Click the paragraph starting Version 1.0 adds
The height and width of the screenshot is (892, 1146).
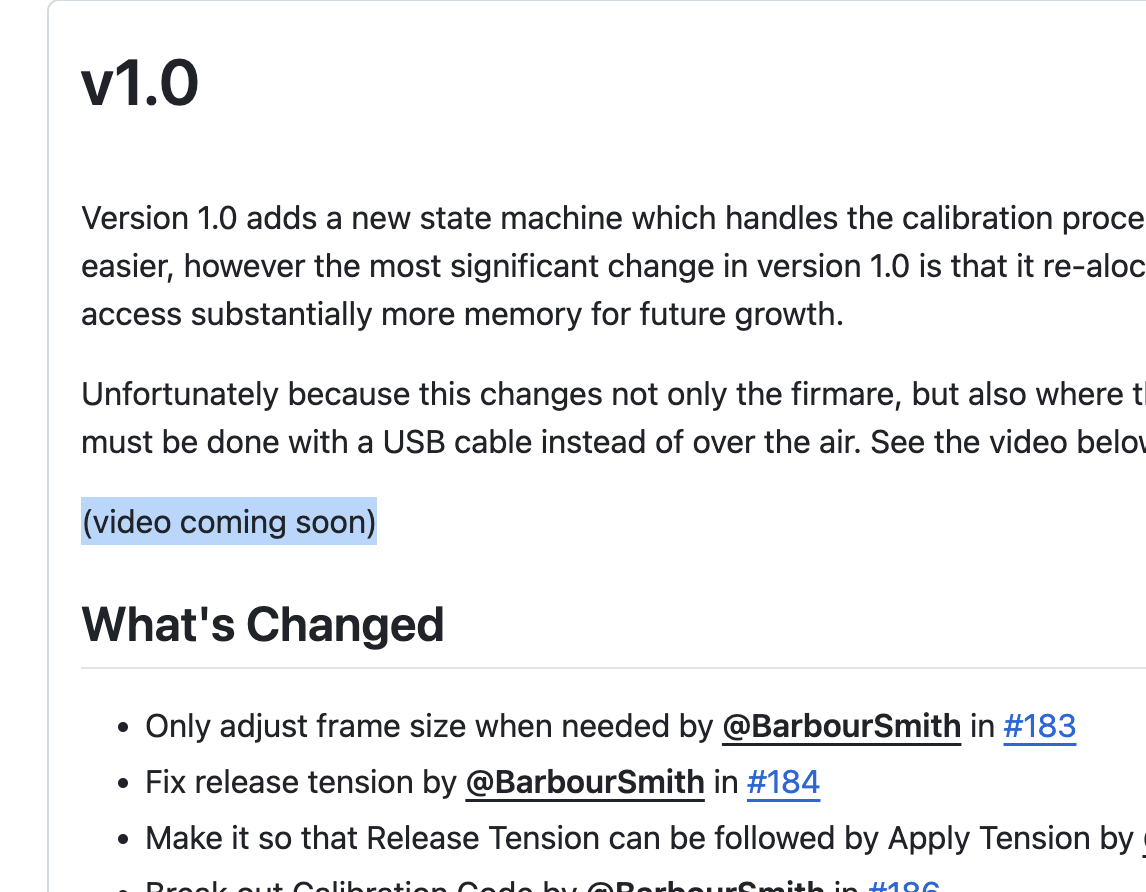(x=613, y=266)
